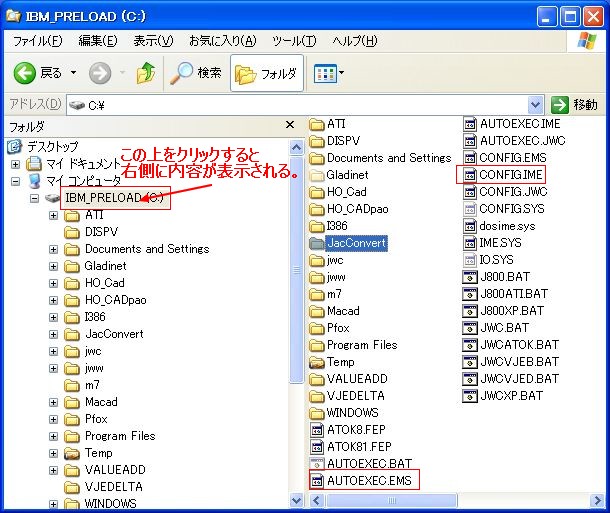Select the JWCXP.BAT file
610x513 pixels.
coord(511,396)
